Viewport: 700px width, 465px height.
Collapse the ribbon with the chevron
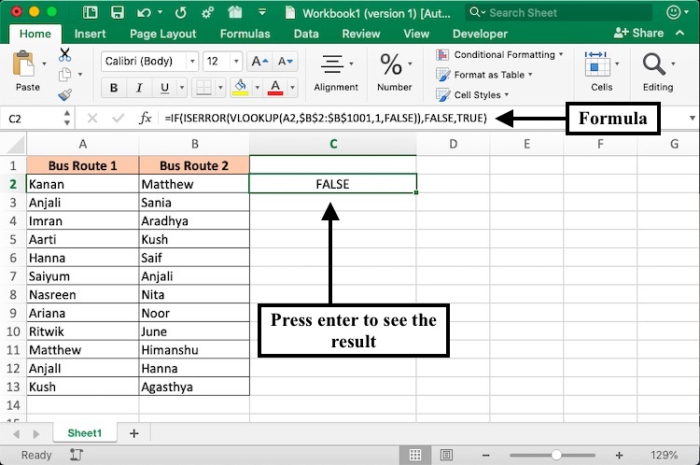point(680,33)
